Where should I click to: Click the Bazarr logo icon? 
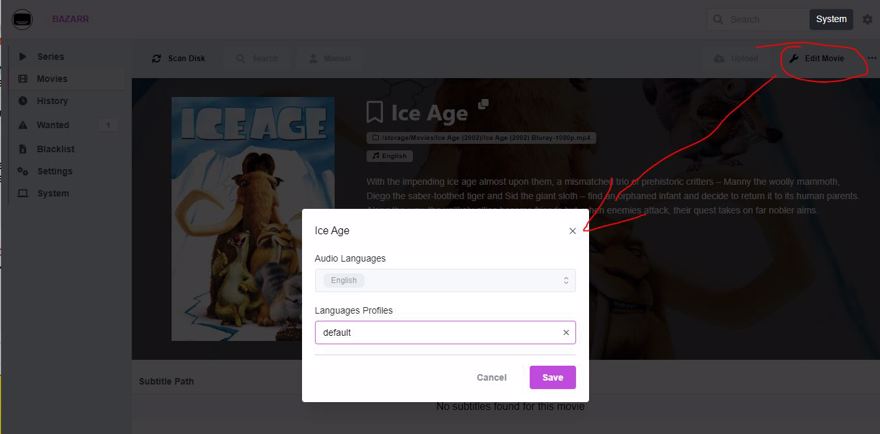tap(22, 20)
